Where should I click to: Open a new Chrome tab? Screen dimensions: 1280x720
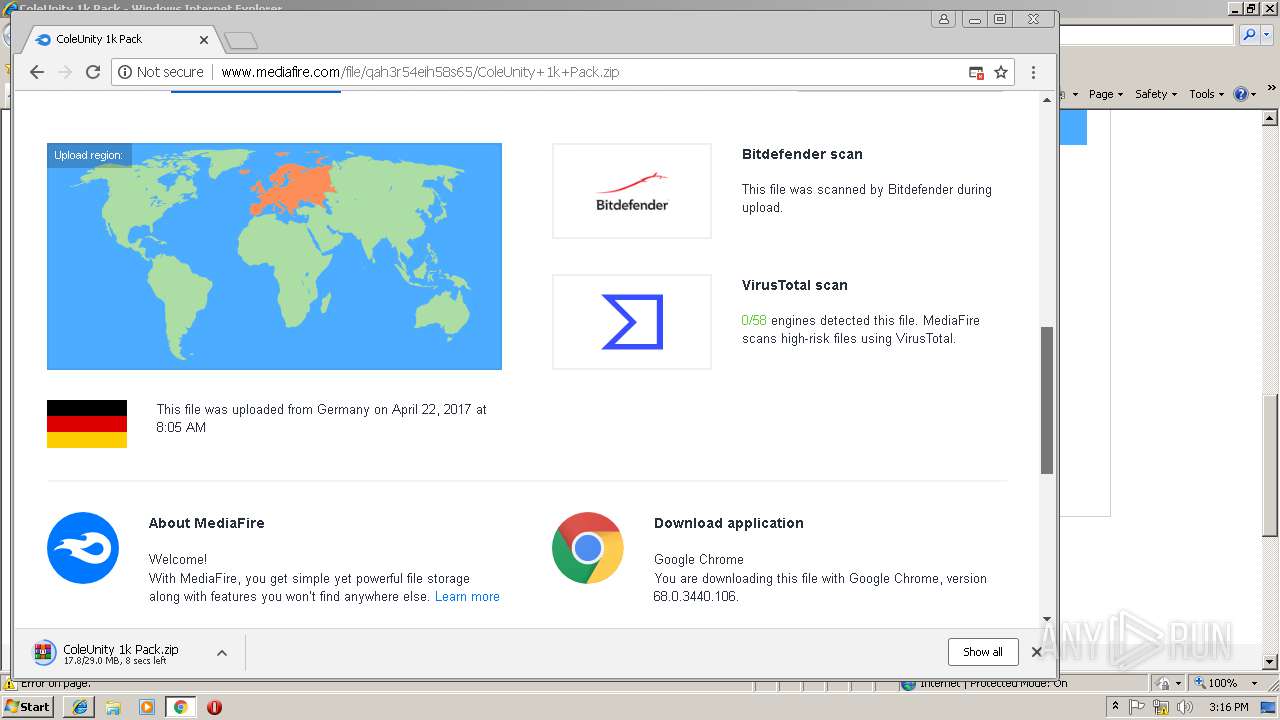coord(241,40)
